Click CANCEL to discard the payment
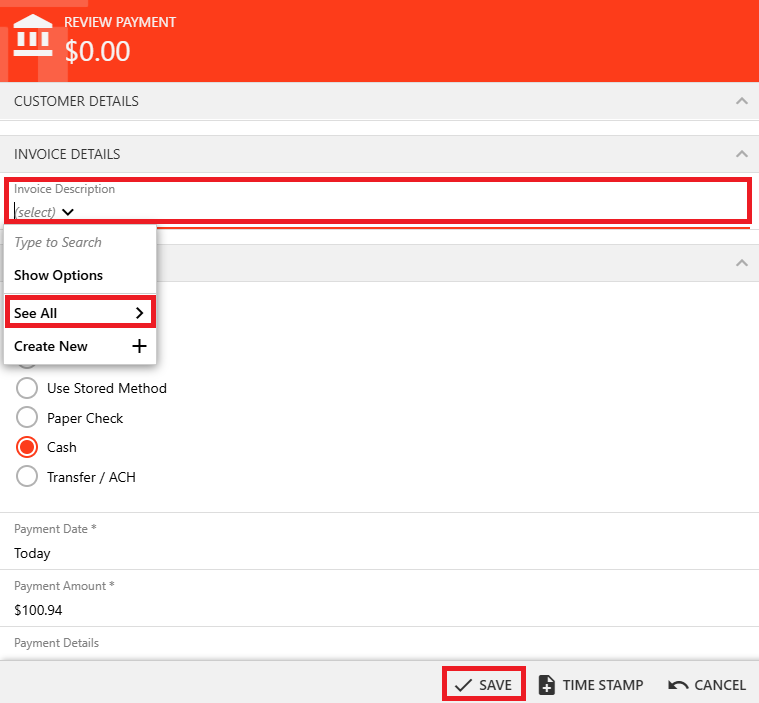Image resolution: width=759 pixels, height=703 pixels. 707,685
